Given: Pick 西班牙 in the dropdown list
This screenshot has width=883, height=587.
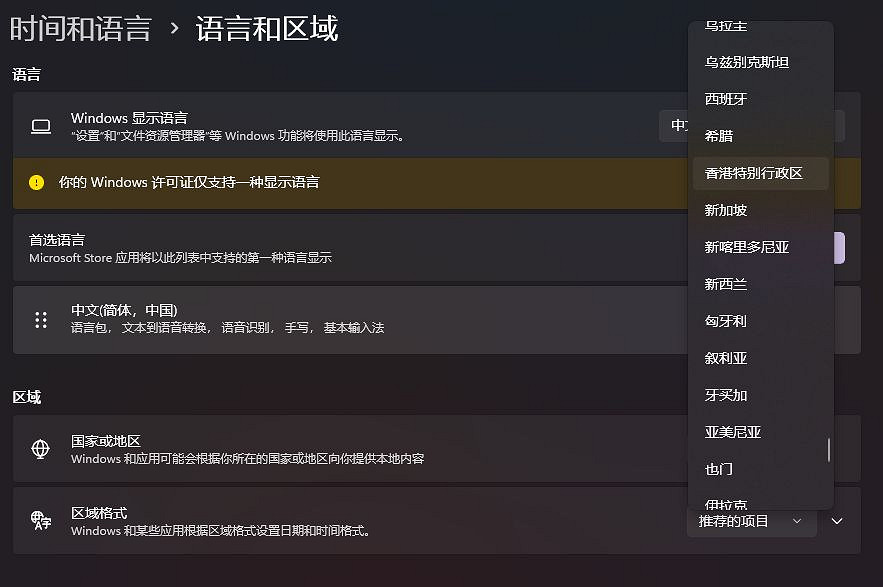Looking at the screenshot, I should point(726,99).
